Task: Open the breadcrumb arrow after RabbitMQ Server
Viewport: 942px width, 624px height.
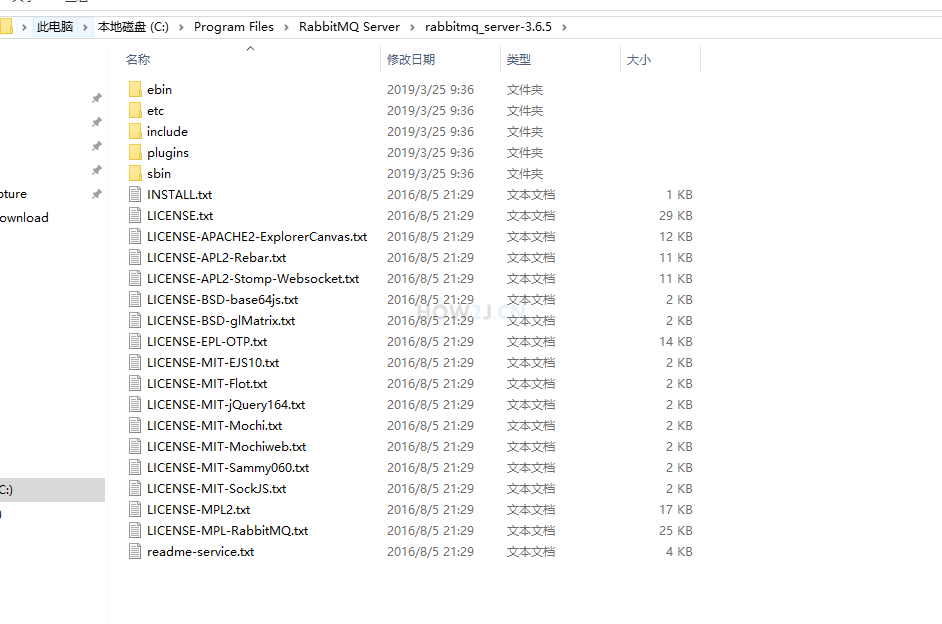Action: [x=413, y=29]
